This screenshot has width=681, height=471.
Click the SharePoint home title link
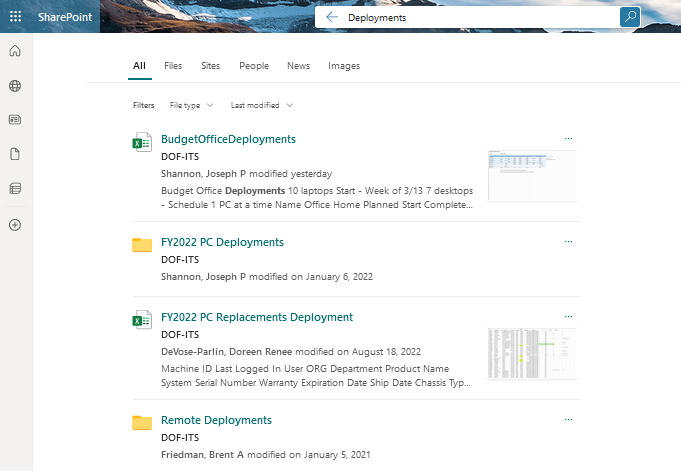pos(65,17)
